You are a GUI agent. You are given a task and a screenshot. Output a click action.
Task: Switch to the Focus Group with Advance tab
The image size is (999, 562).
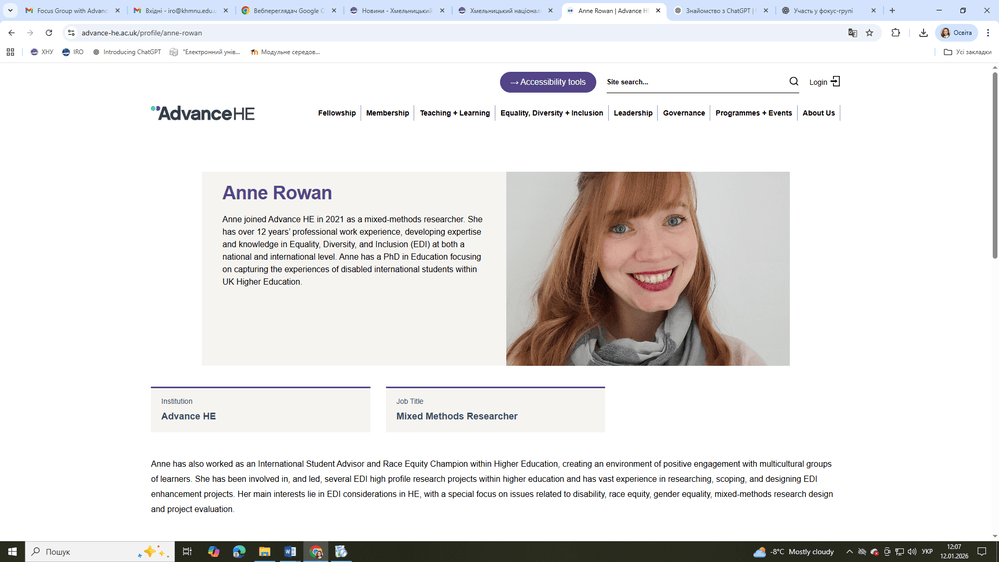coord(70,11)
